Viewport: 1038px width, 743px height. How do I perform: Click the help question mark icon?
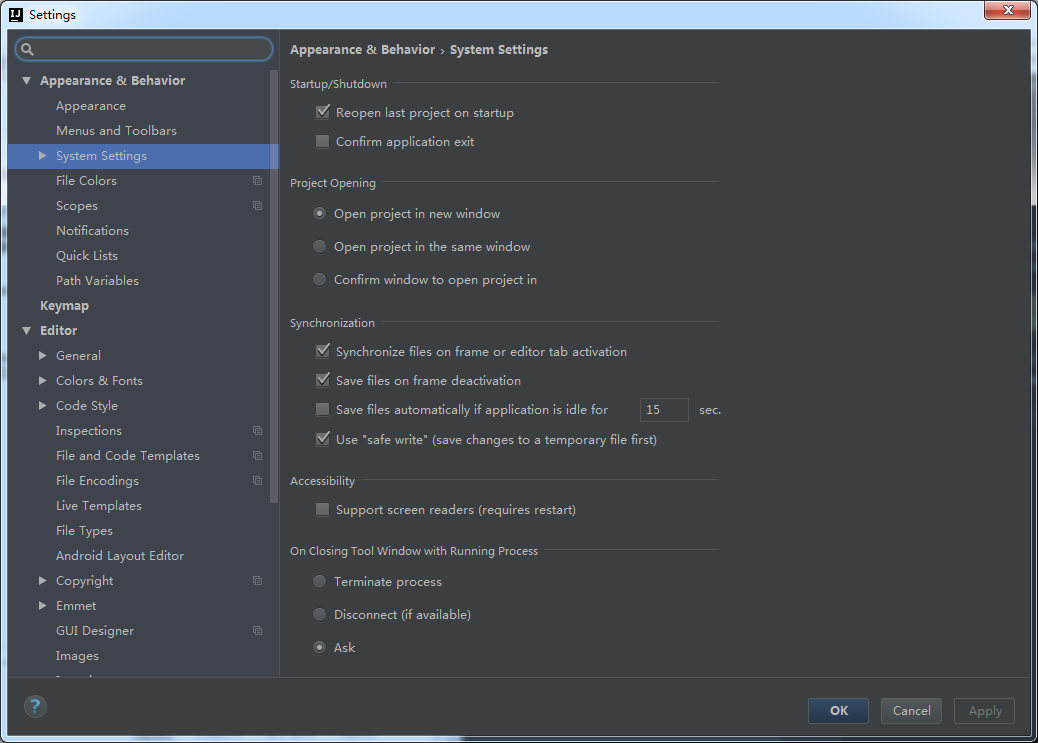pos(35,707)
